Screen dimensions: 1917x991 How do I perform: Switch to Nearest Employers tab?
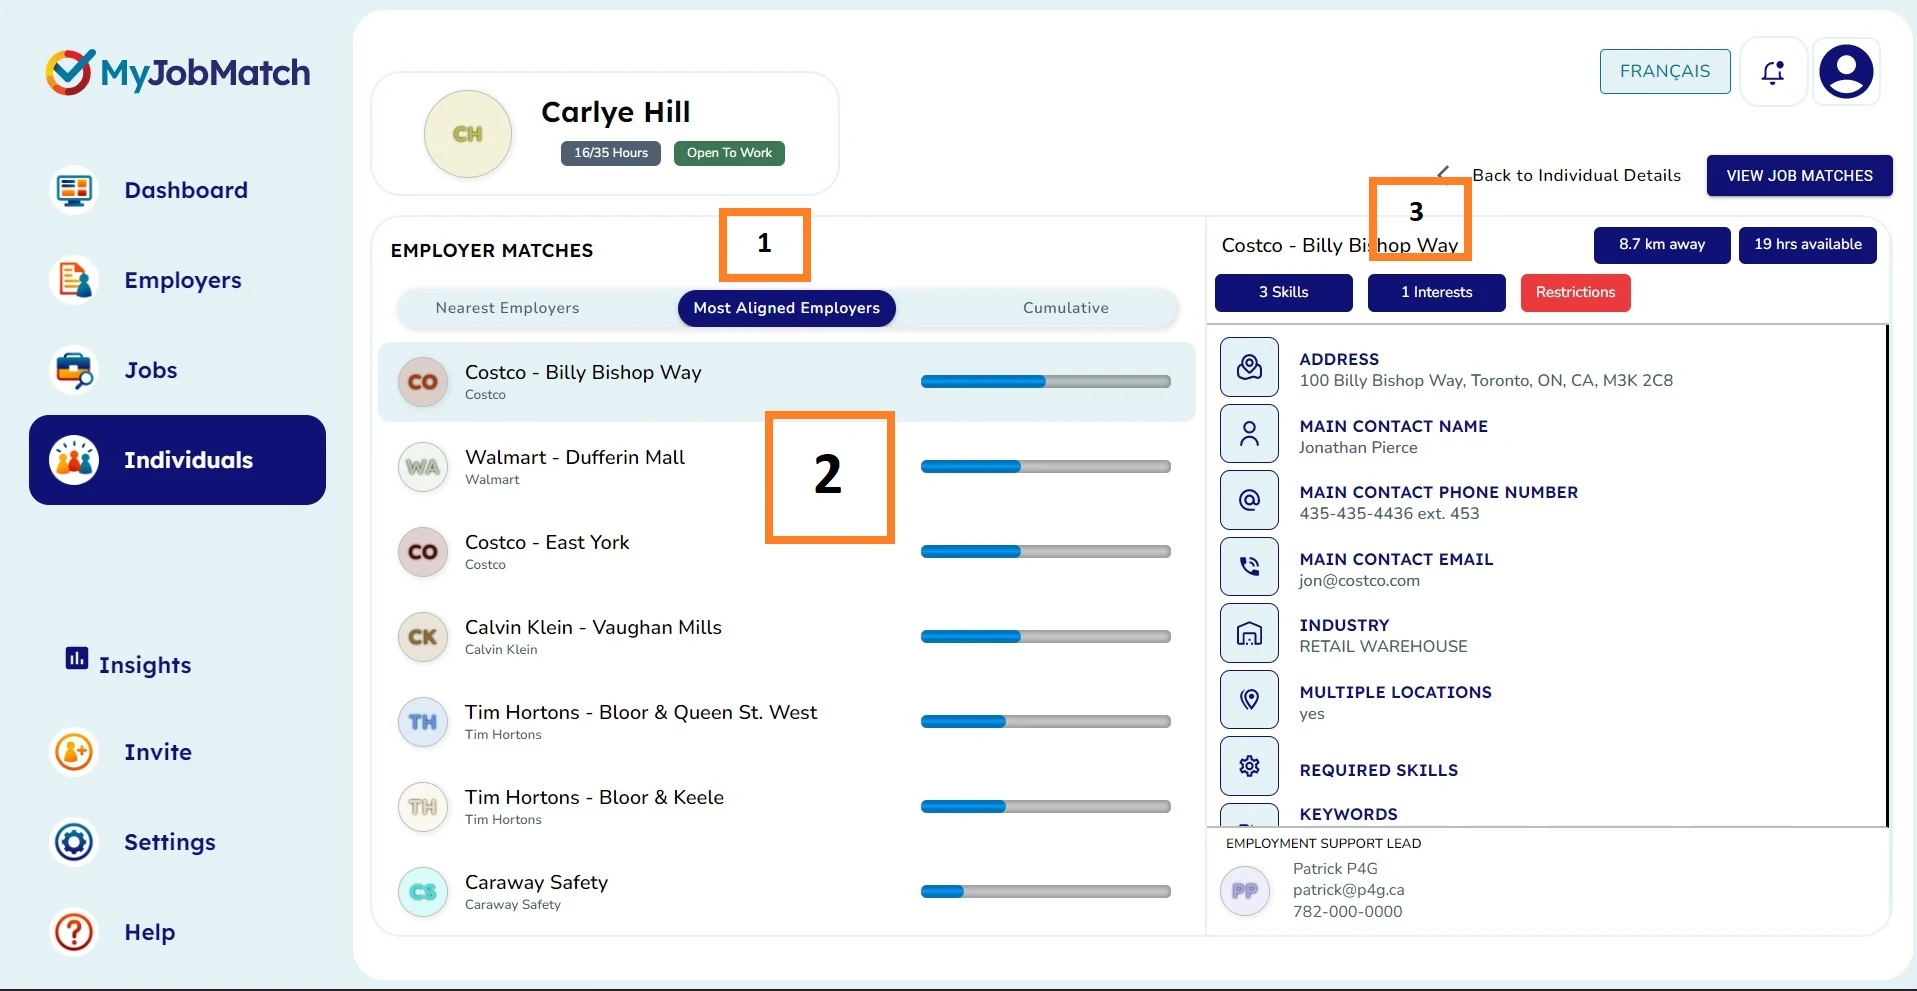click(x=507, y=308)
